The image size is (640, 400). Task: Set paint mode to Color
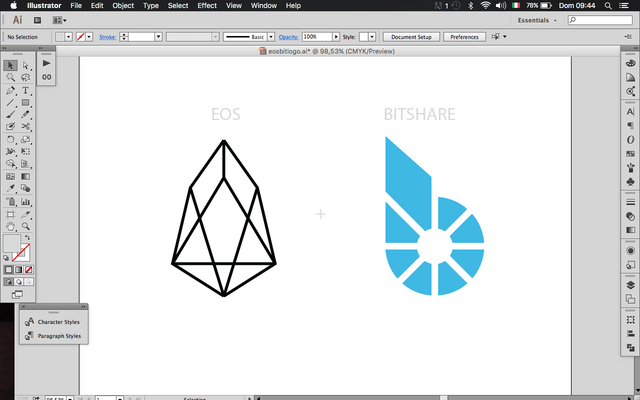coord(9,270)
